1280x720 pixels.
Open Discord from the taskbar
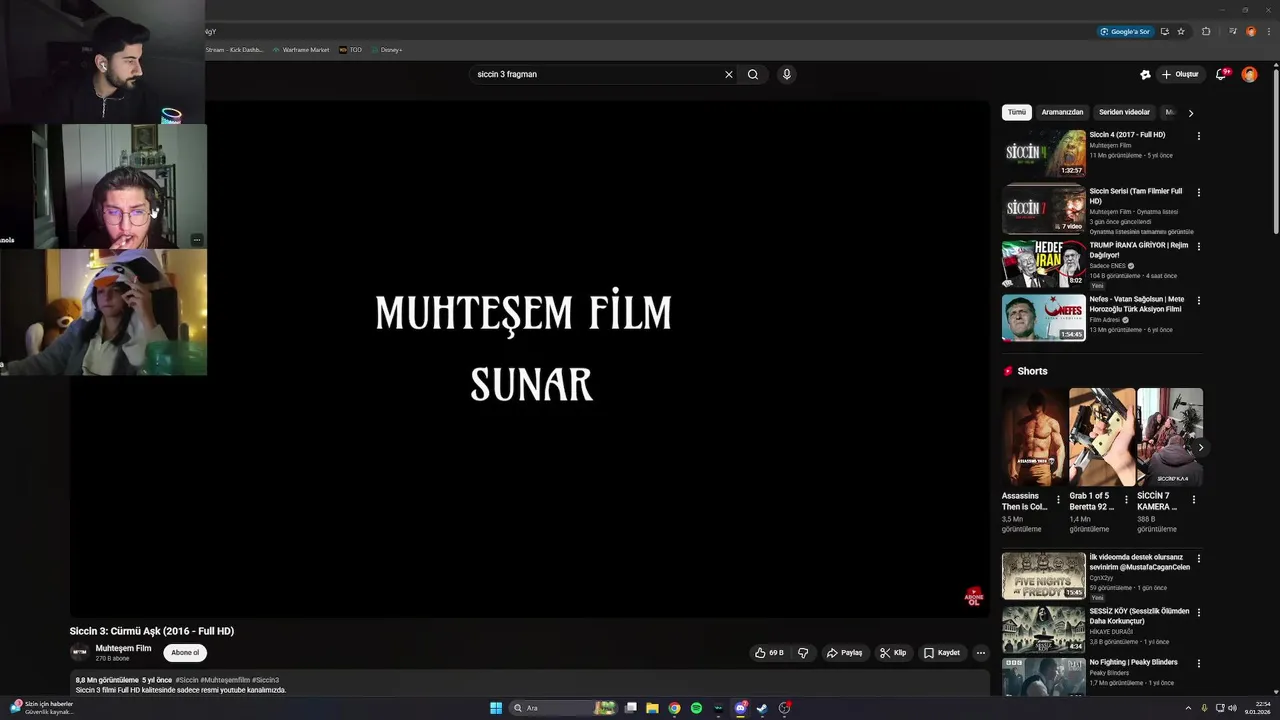click(x=740, y=708)
